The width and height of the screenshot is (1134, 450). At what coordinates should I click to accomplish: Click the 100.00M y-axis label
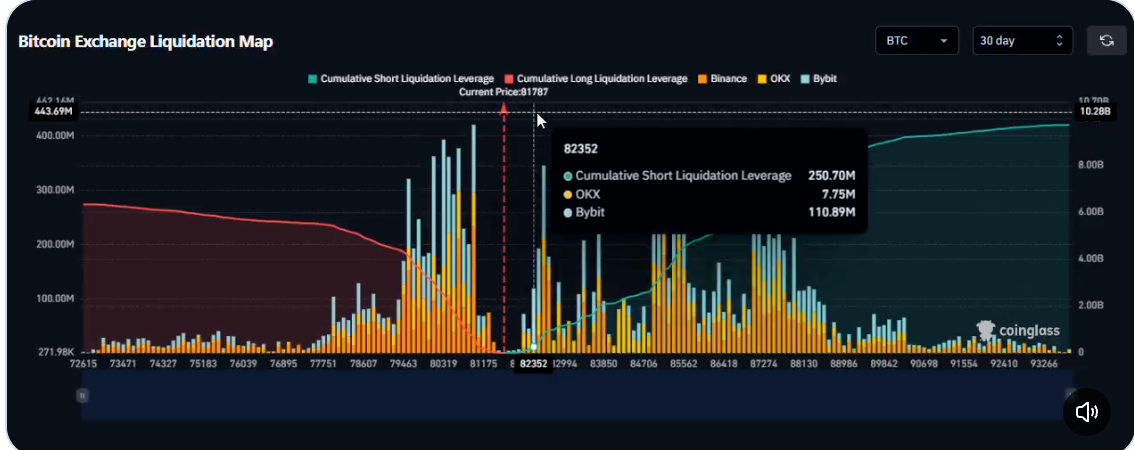[55, 299]
